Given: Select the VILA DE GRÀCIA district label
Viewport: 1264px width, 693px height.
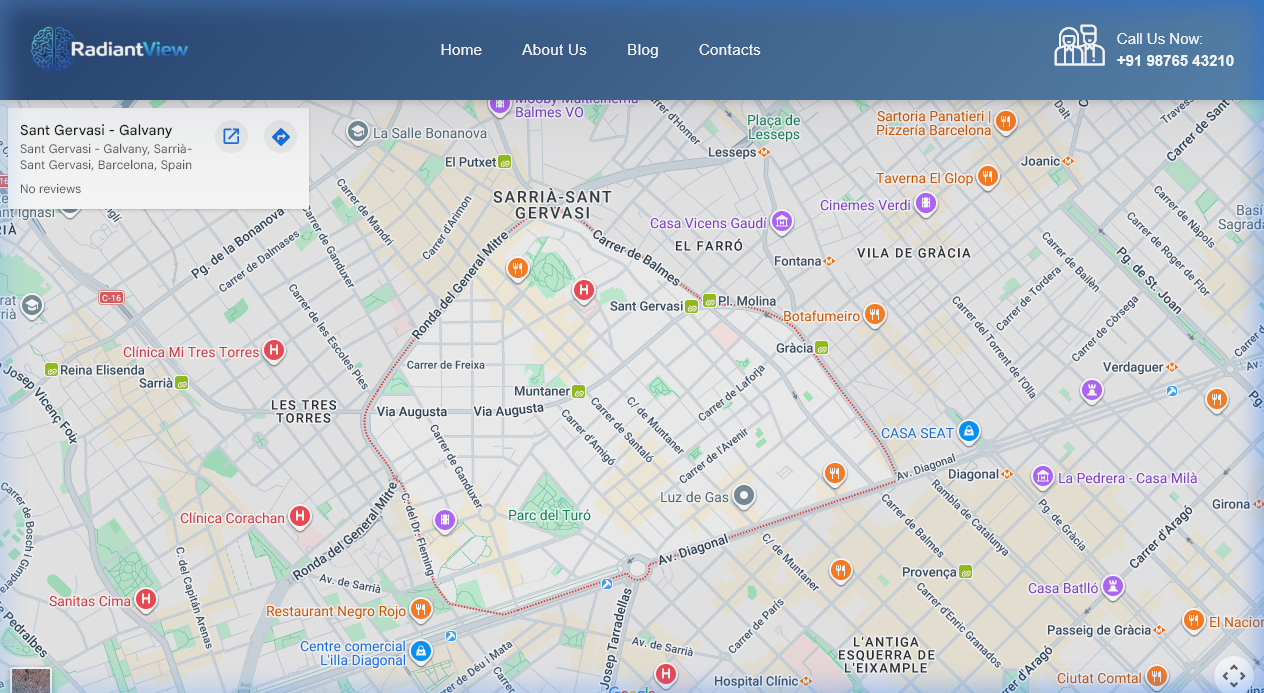Looking at the screenshot, I should pyautogui.click(x=914, y=253).
